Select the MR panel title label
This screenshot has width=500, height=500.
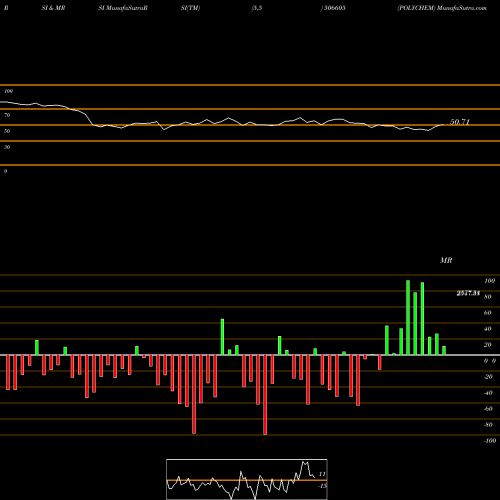point(446,260)
